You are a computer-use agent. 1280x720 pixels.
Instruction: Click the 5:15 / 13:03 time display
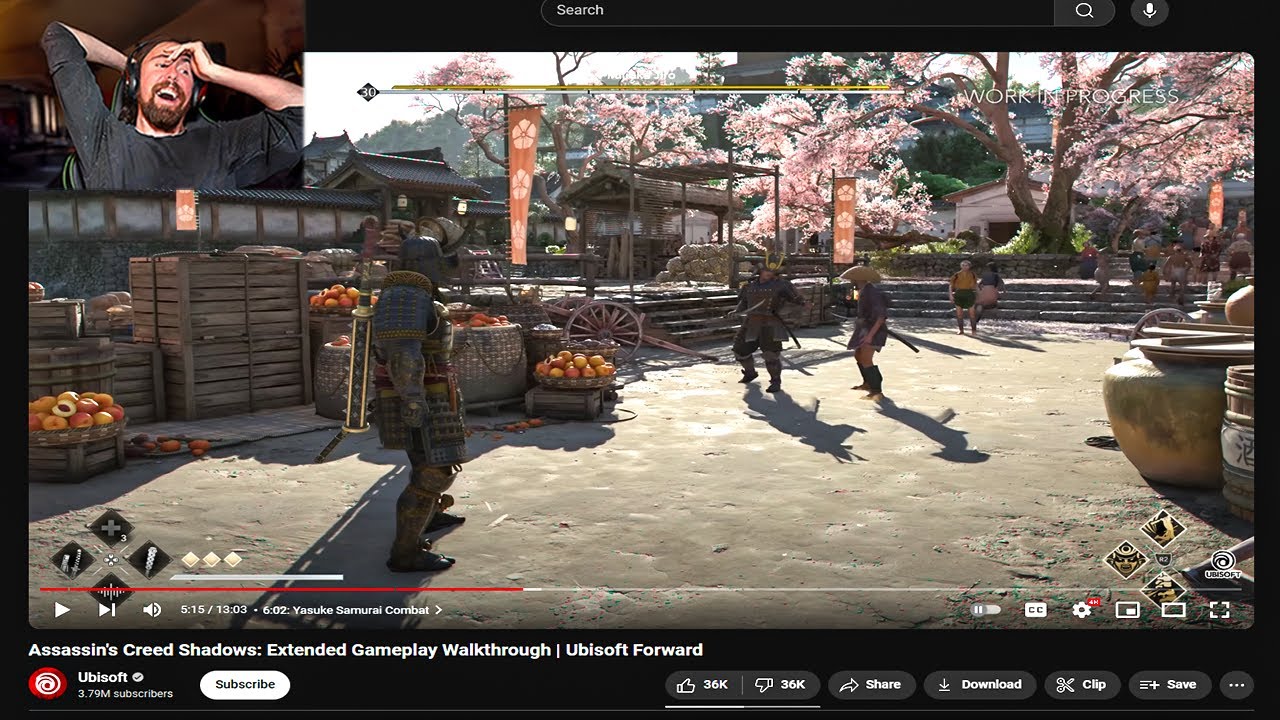[213, 610]
